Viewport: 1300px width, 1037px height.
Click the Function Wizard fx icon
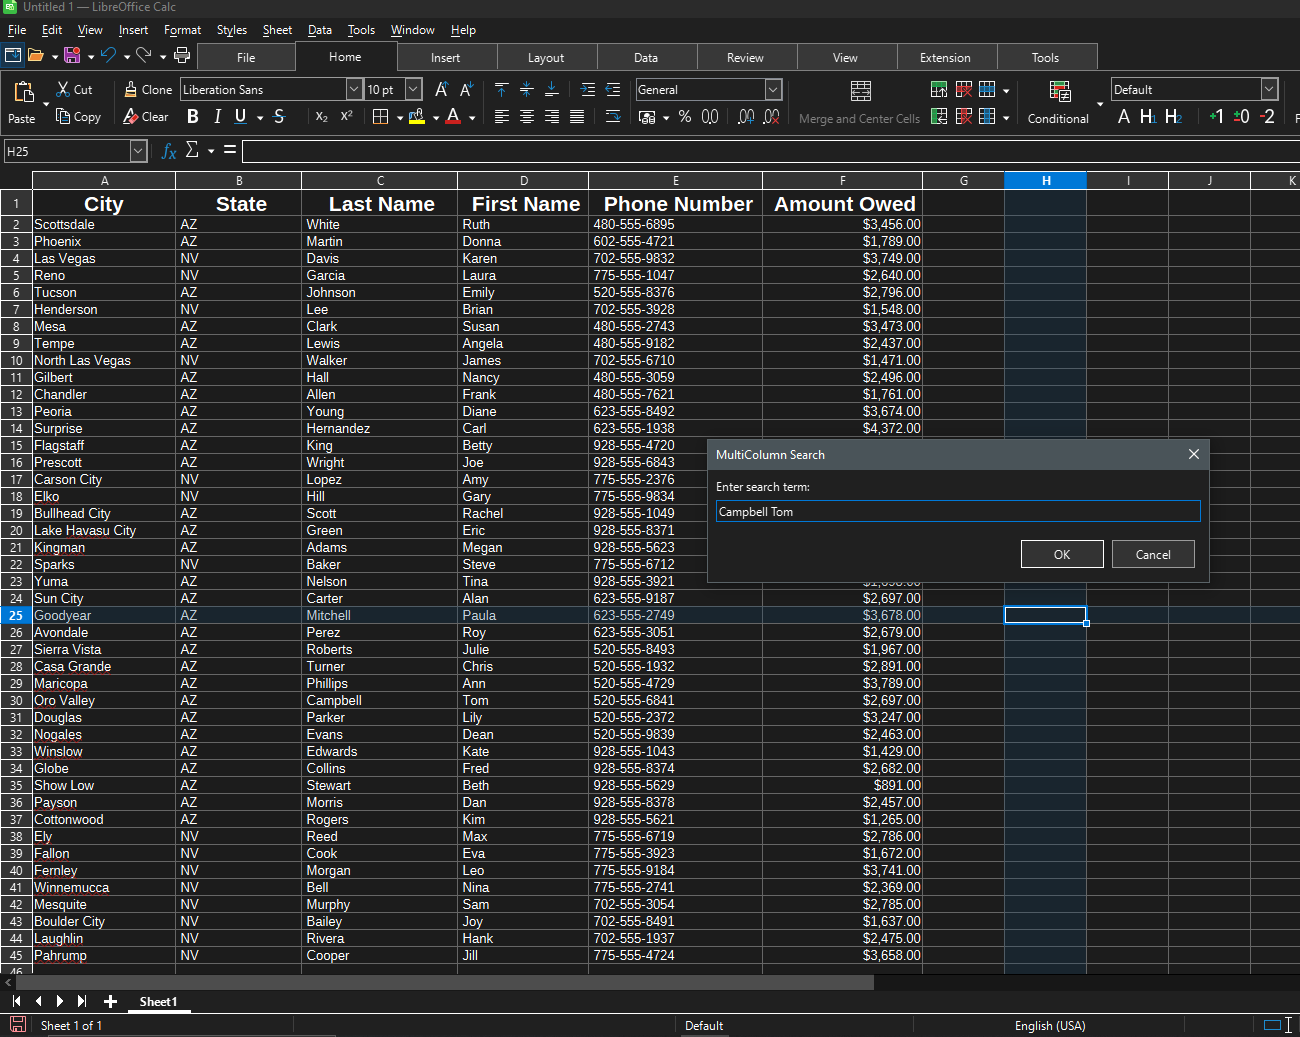169,151
